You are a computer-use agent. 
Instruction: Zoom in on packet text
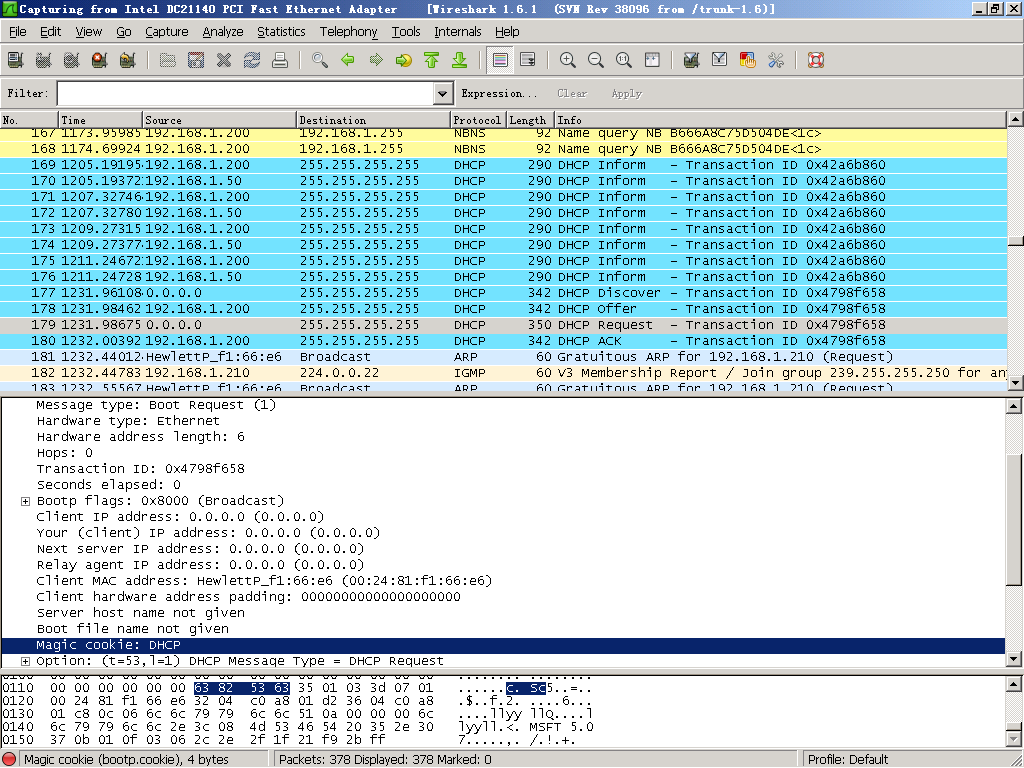tap(568, 60)
